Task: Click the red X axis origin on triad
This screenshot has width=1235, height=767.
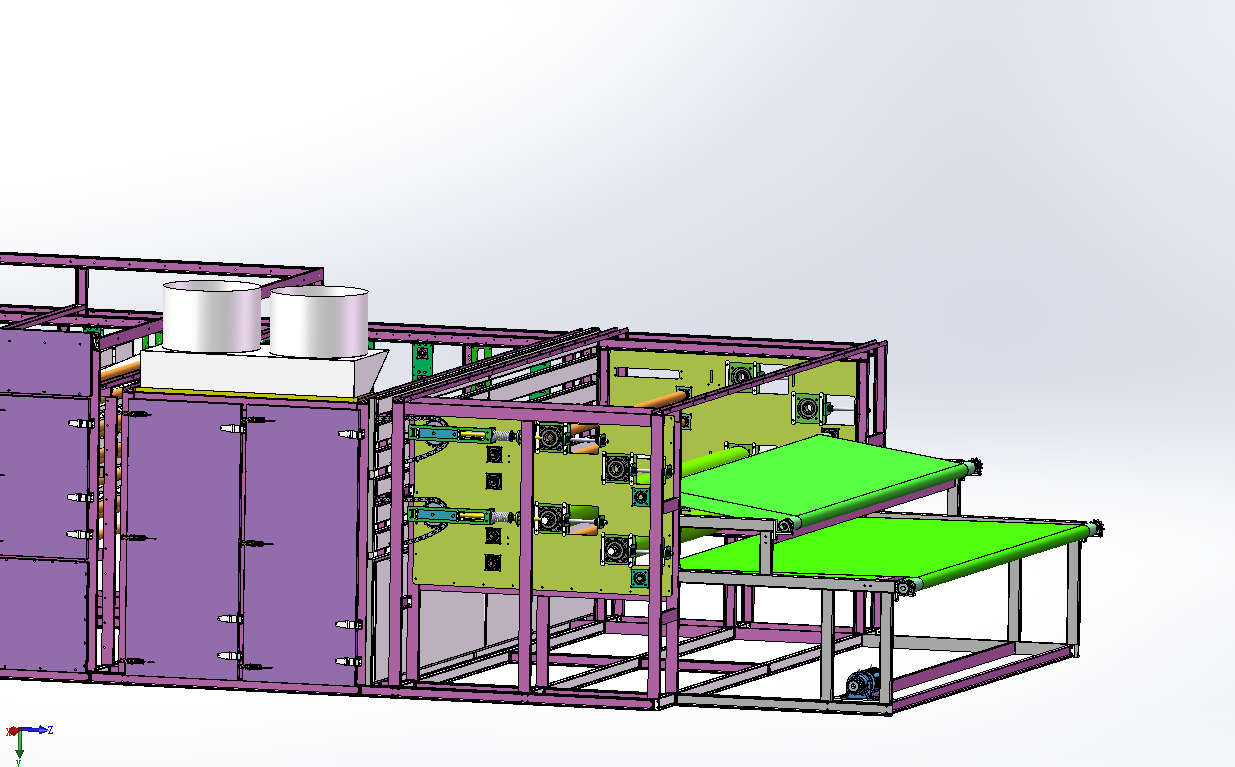Action: [12, 732]
